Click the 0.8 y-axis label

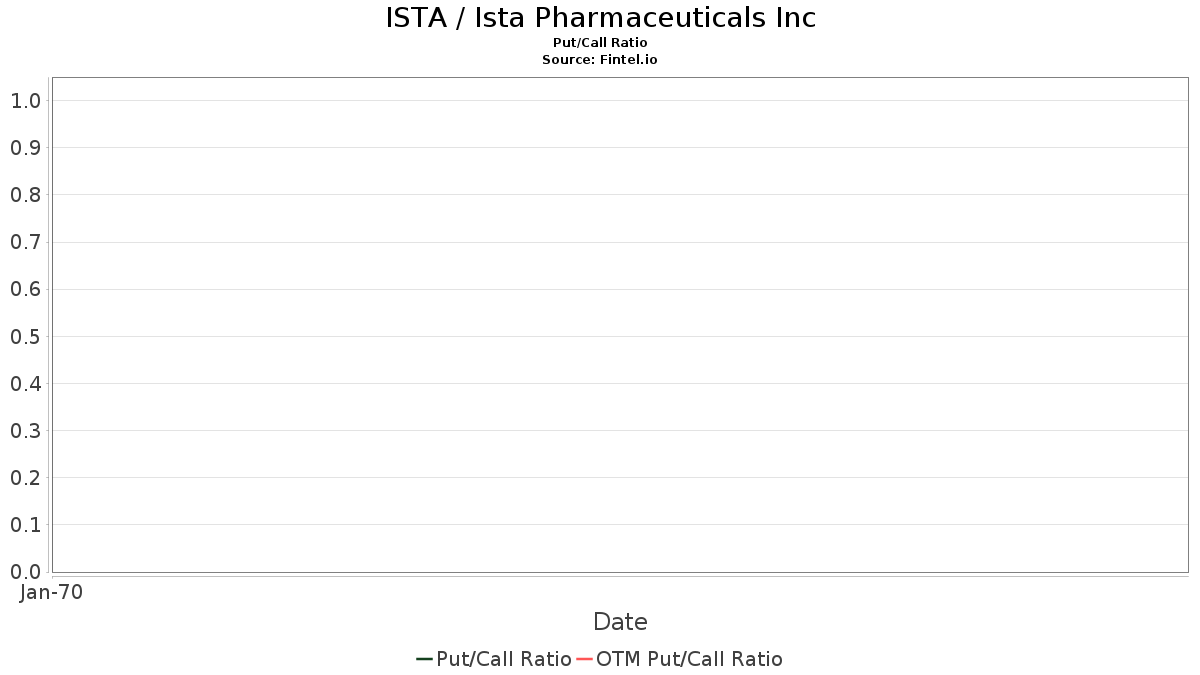tap(26, 195)
